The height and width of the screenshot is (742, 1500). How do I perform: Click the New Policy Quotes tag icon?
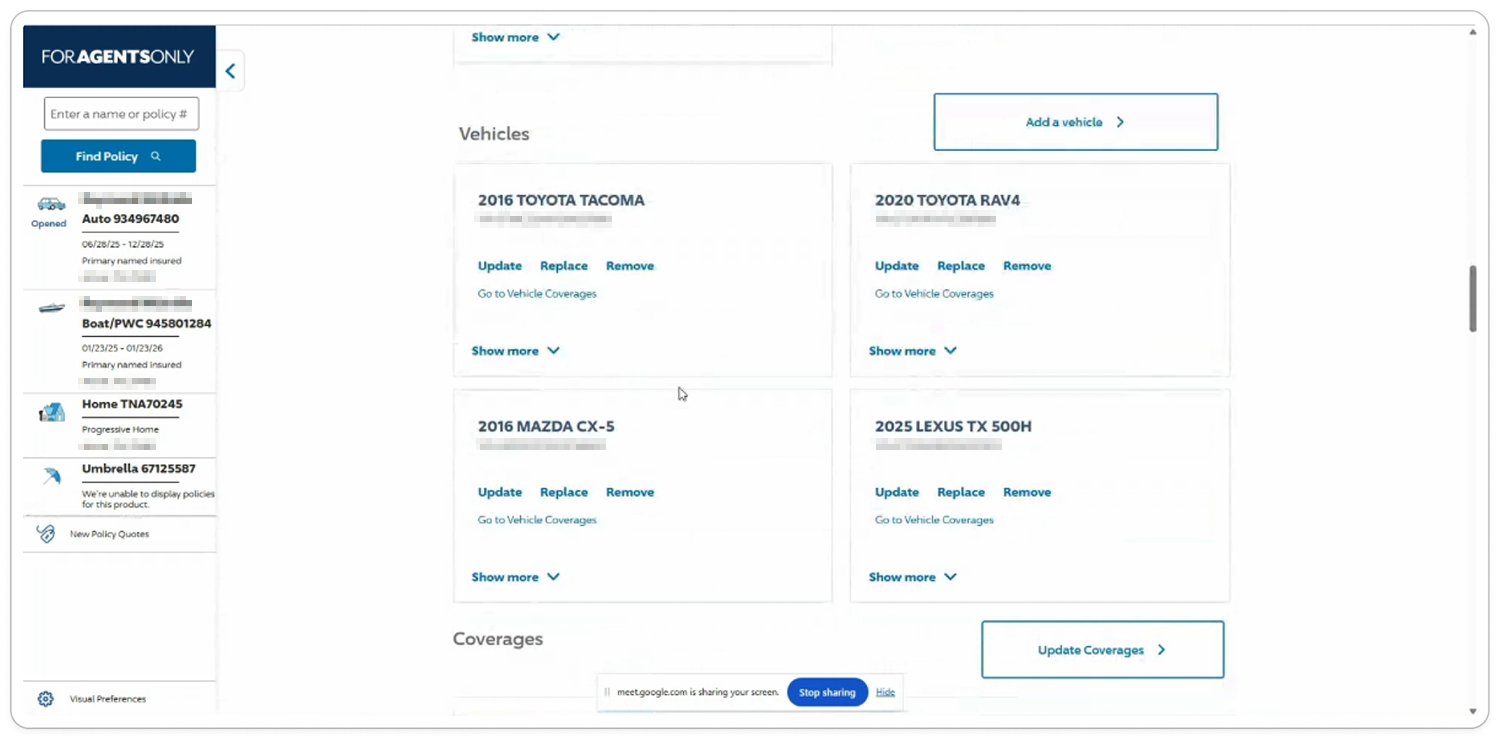[x=46, y=534]
